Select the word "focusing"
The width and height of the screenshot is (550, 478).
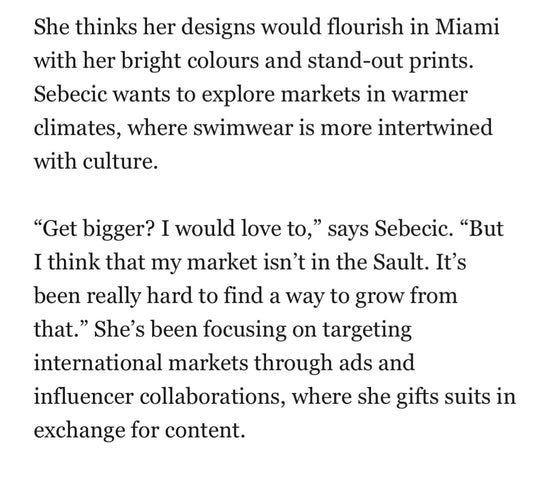244,331
